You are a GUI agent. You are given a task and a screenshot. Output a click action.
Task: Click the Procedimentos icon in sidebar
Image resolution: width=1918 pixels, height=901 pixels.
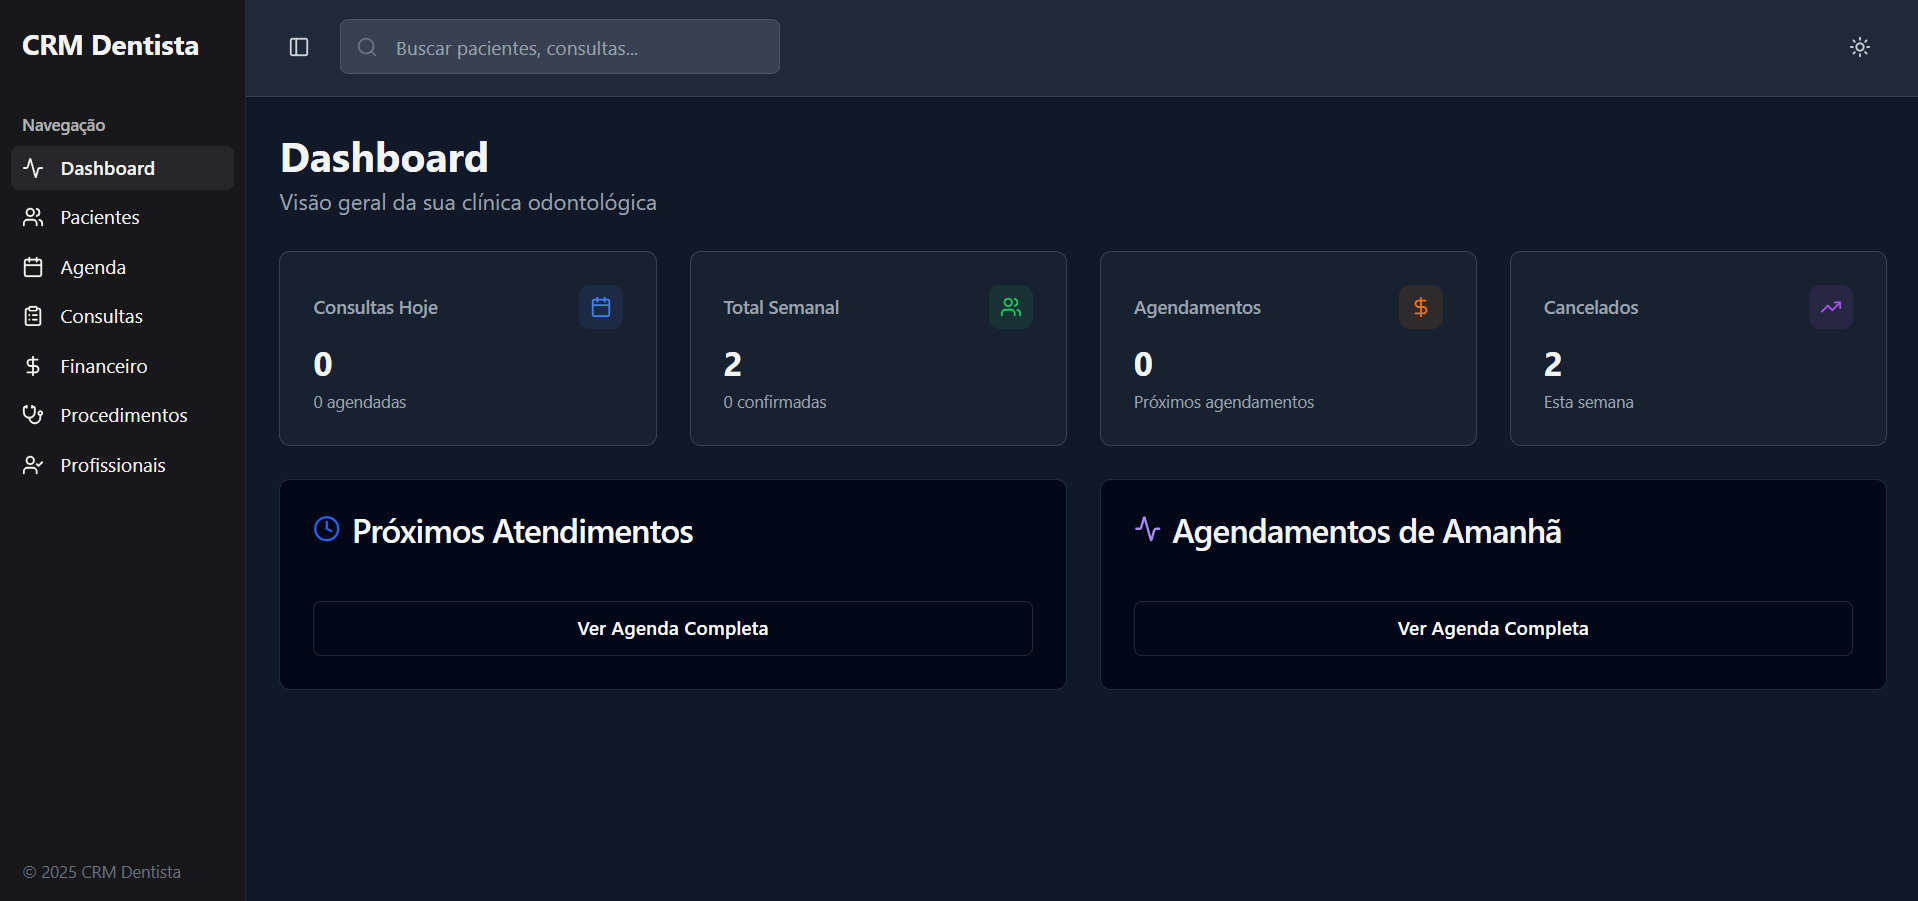(33, 415)
